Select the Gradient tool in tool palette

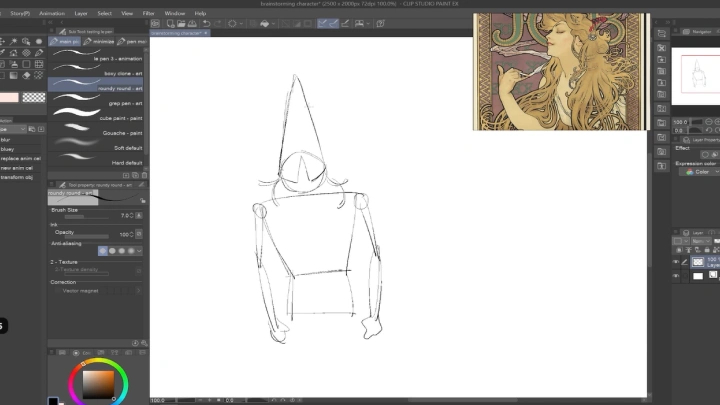[14, 75]
